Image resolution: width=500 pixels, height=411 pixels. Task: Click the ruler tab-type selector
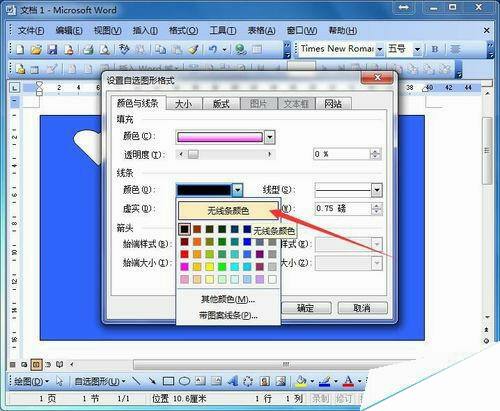pyautogui.click(x=14, y=88)
